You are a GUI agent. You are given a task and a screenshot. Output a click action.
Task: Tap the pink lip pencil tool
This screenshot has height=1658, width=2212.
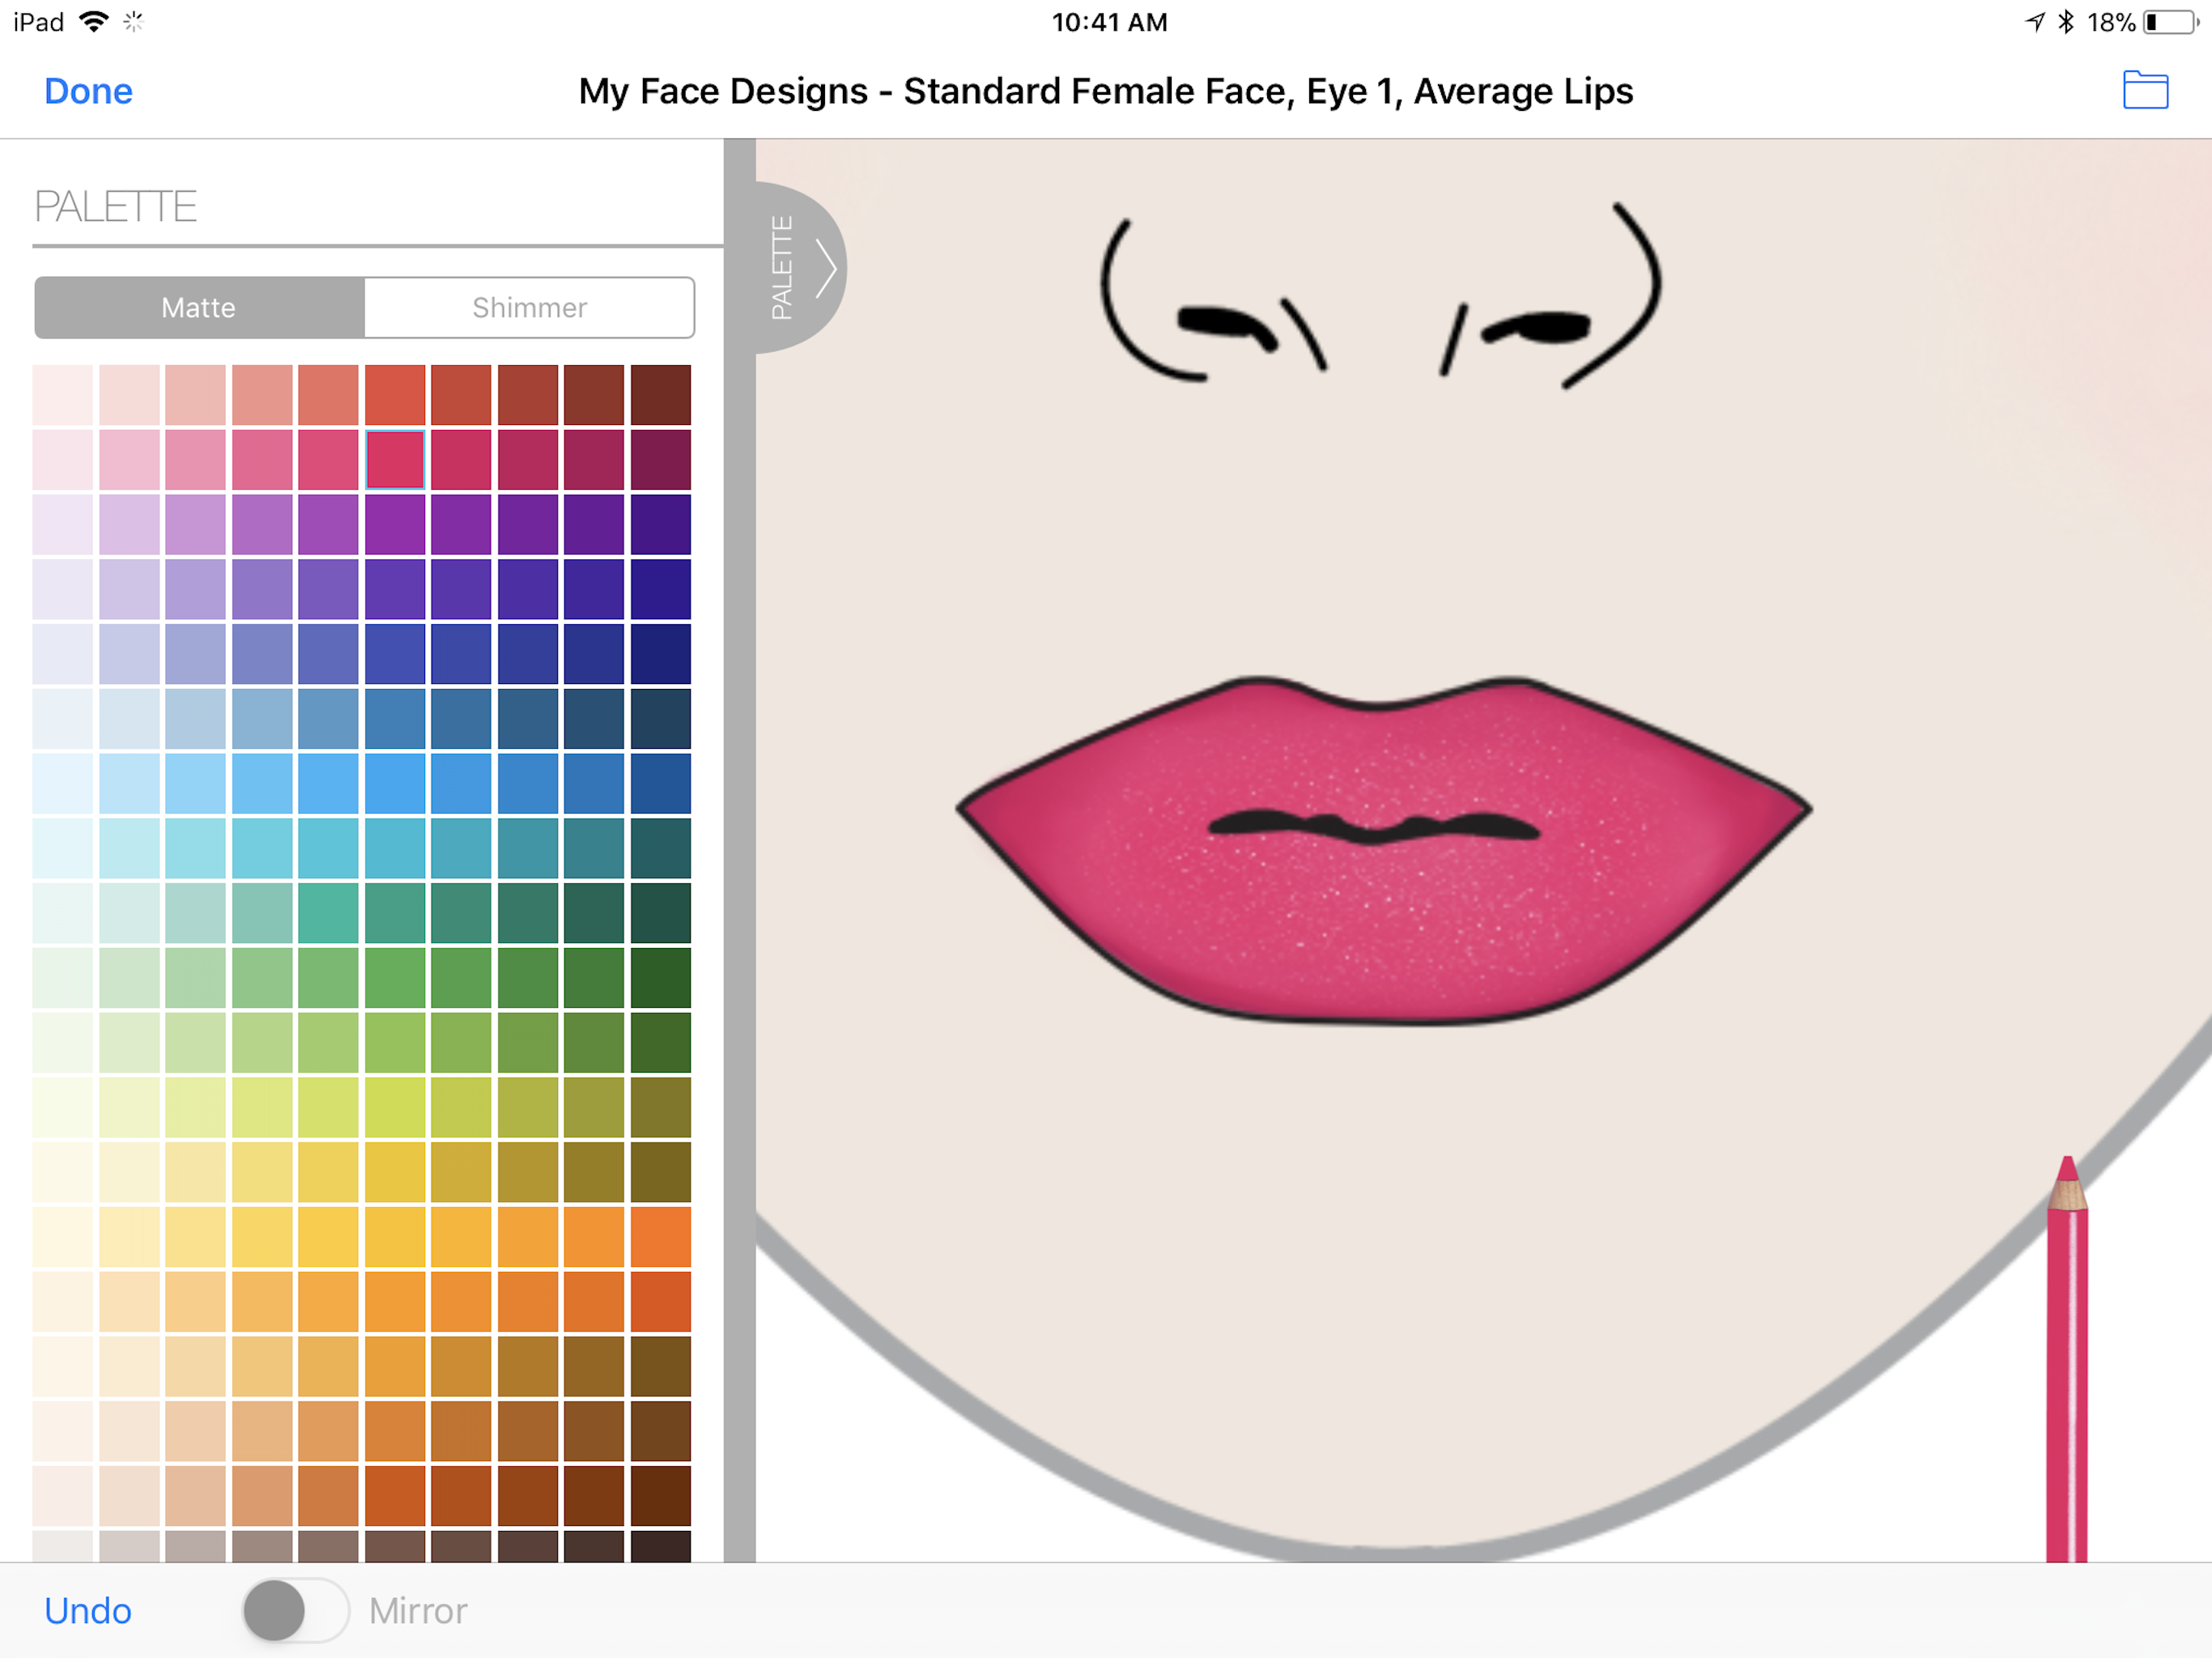click(x=2067, y=1358)
